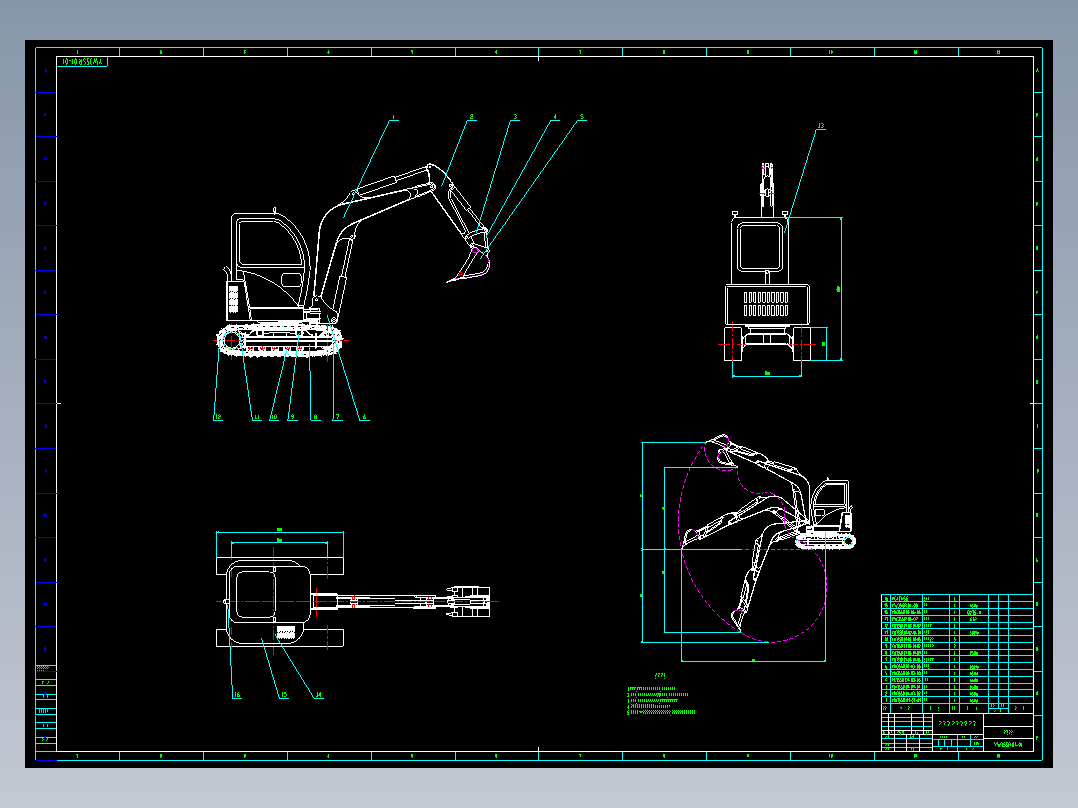Select the top-left drawing label box
The image size is (1078, 808).
82,61
